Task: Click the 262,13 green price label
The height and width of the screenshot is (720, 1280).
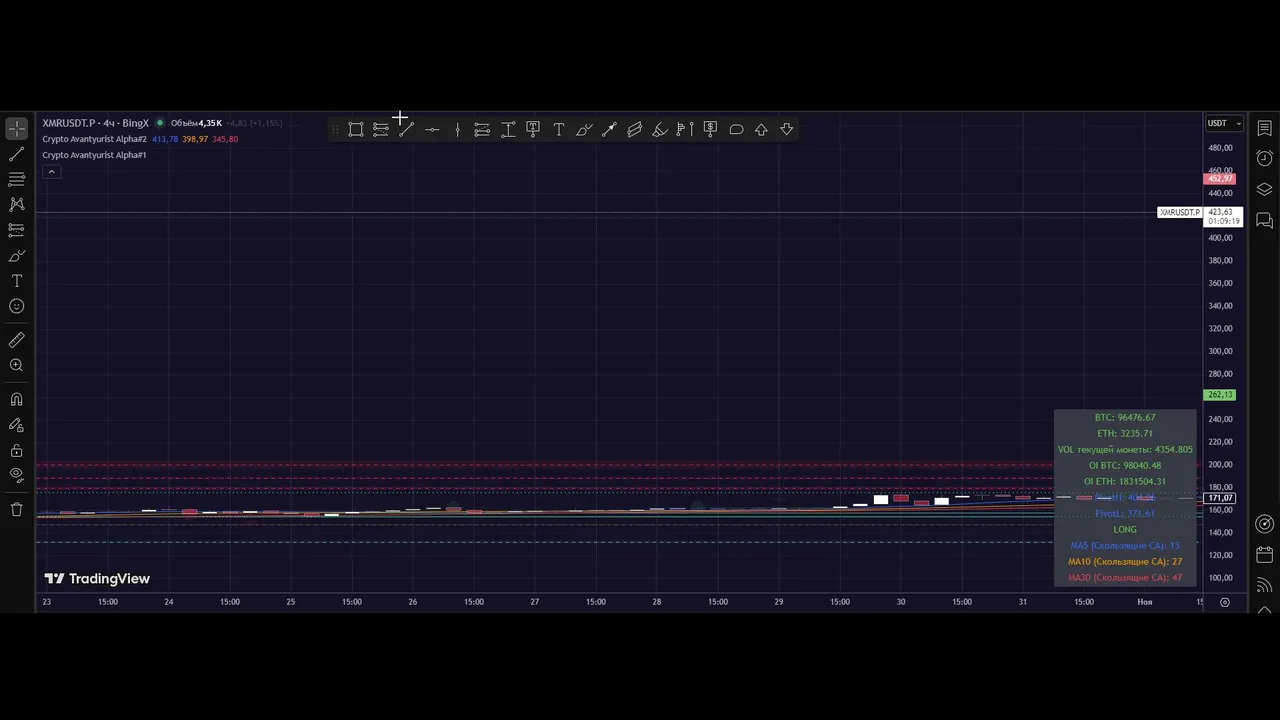Action: (1220, 395)
